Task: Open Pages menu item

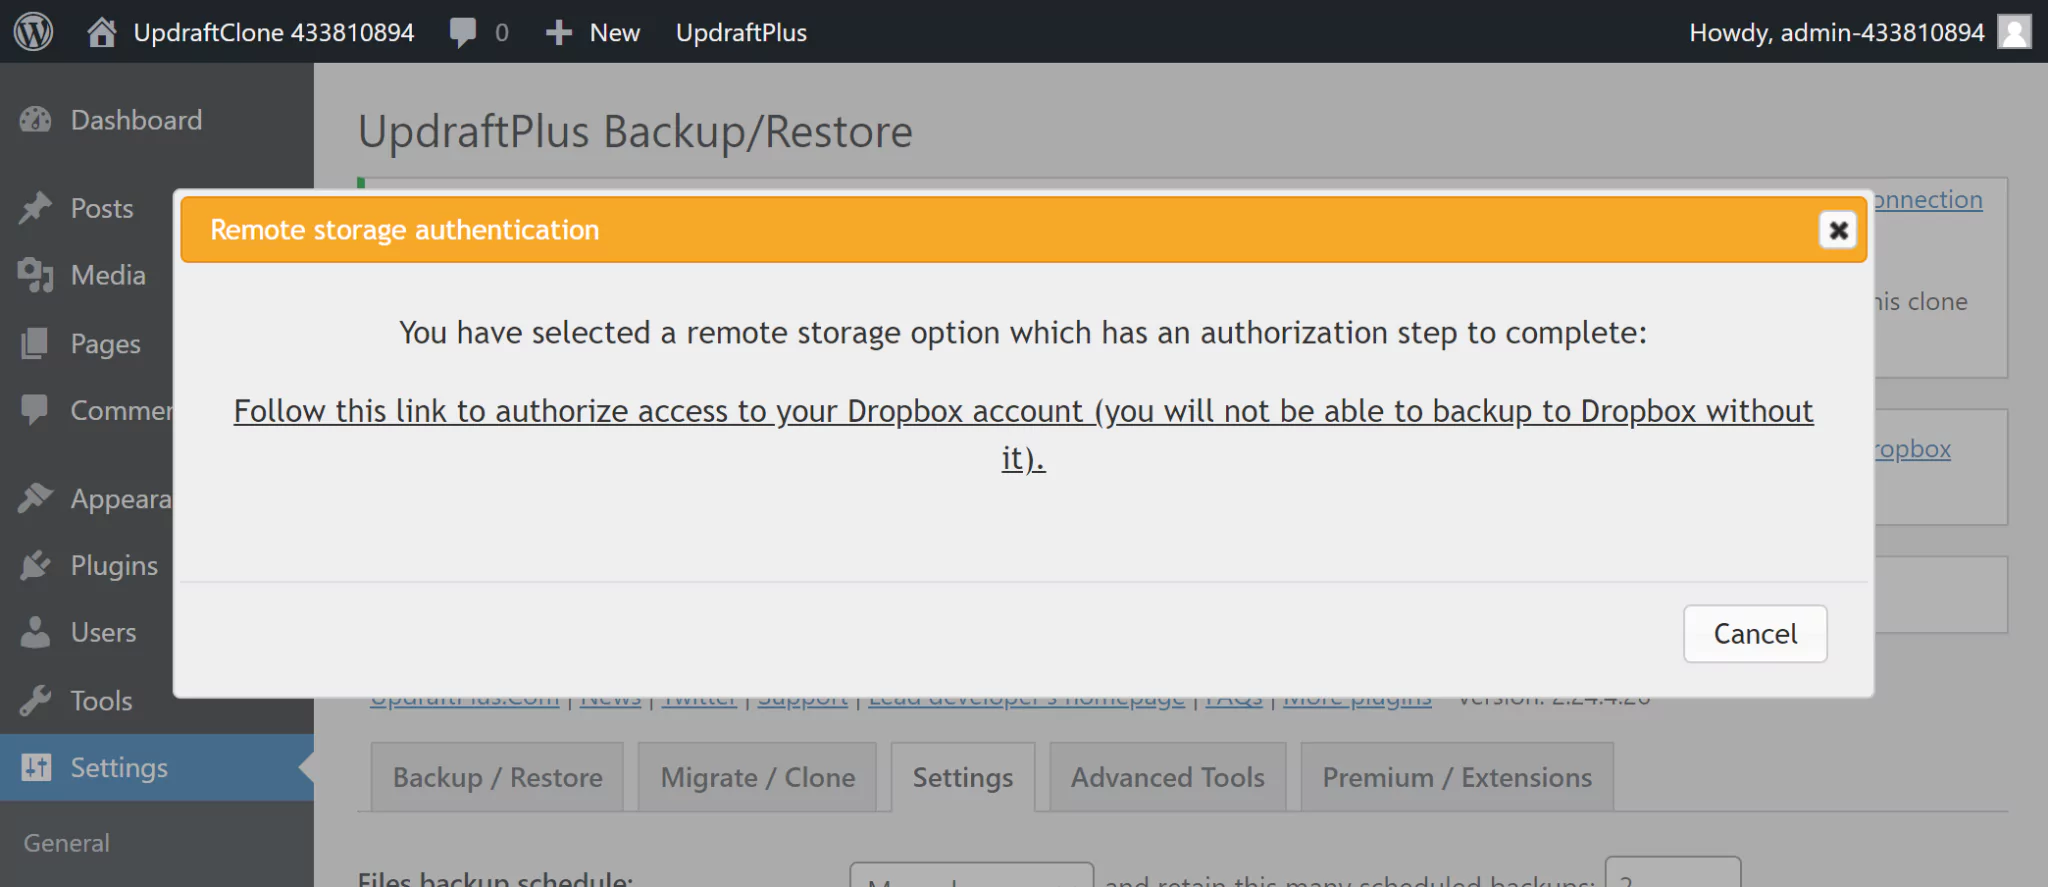Action: tap(105, 343)
